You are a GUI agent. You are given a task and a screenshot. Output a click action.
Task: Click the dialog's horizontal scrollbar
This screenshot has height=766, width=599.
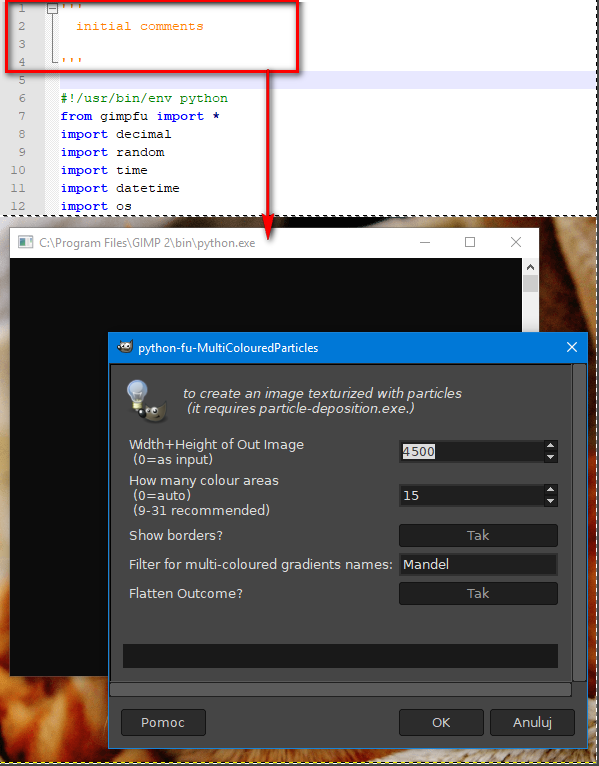point(341,689)
